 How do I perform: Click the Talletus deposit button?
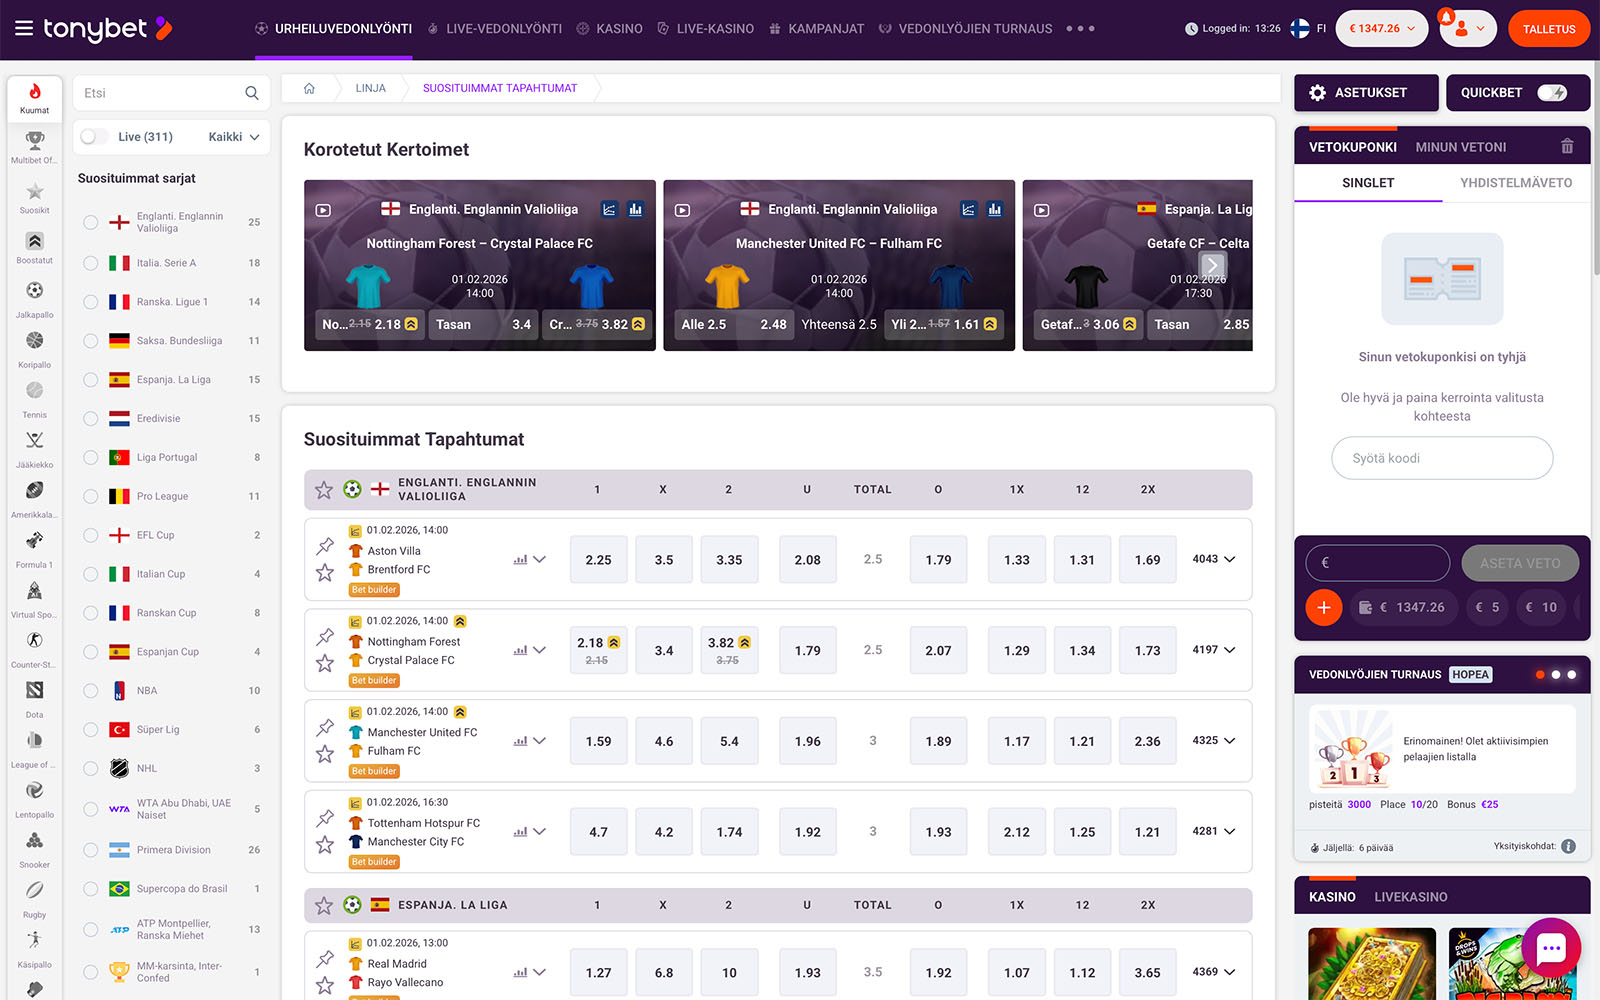[x=1548, y=29]
